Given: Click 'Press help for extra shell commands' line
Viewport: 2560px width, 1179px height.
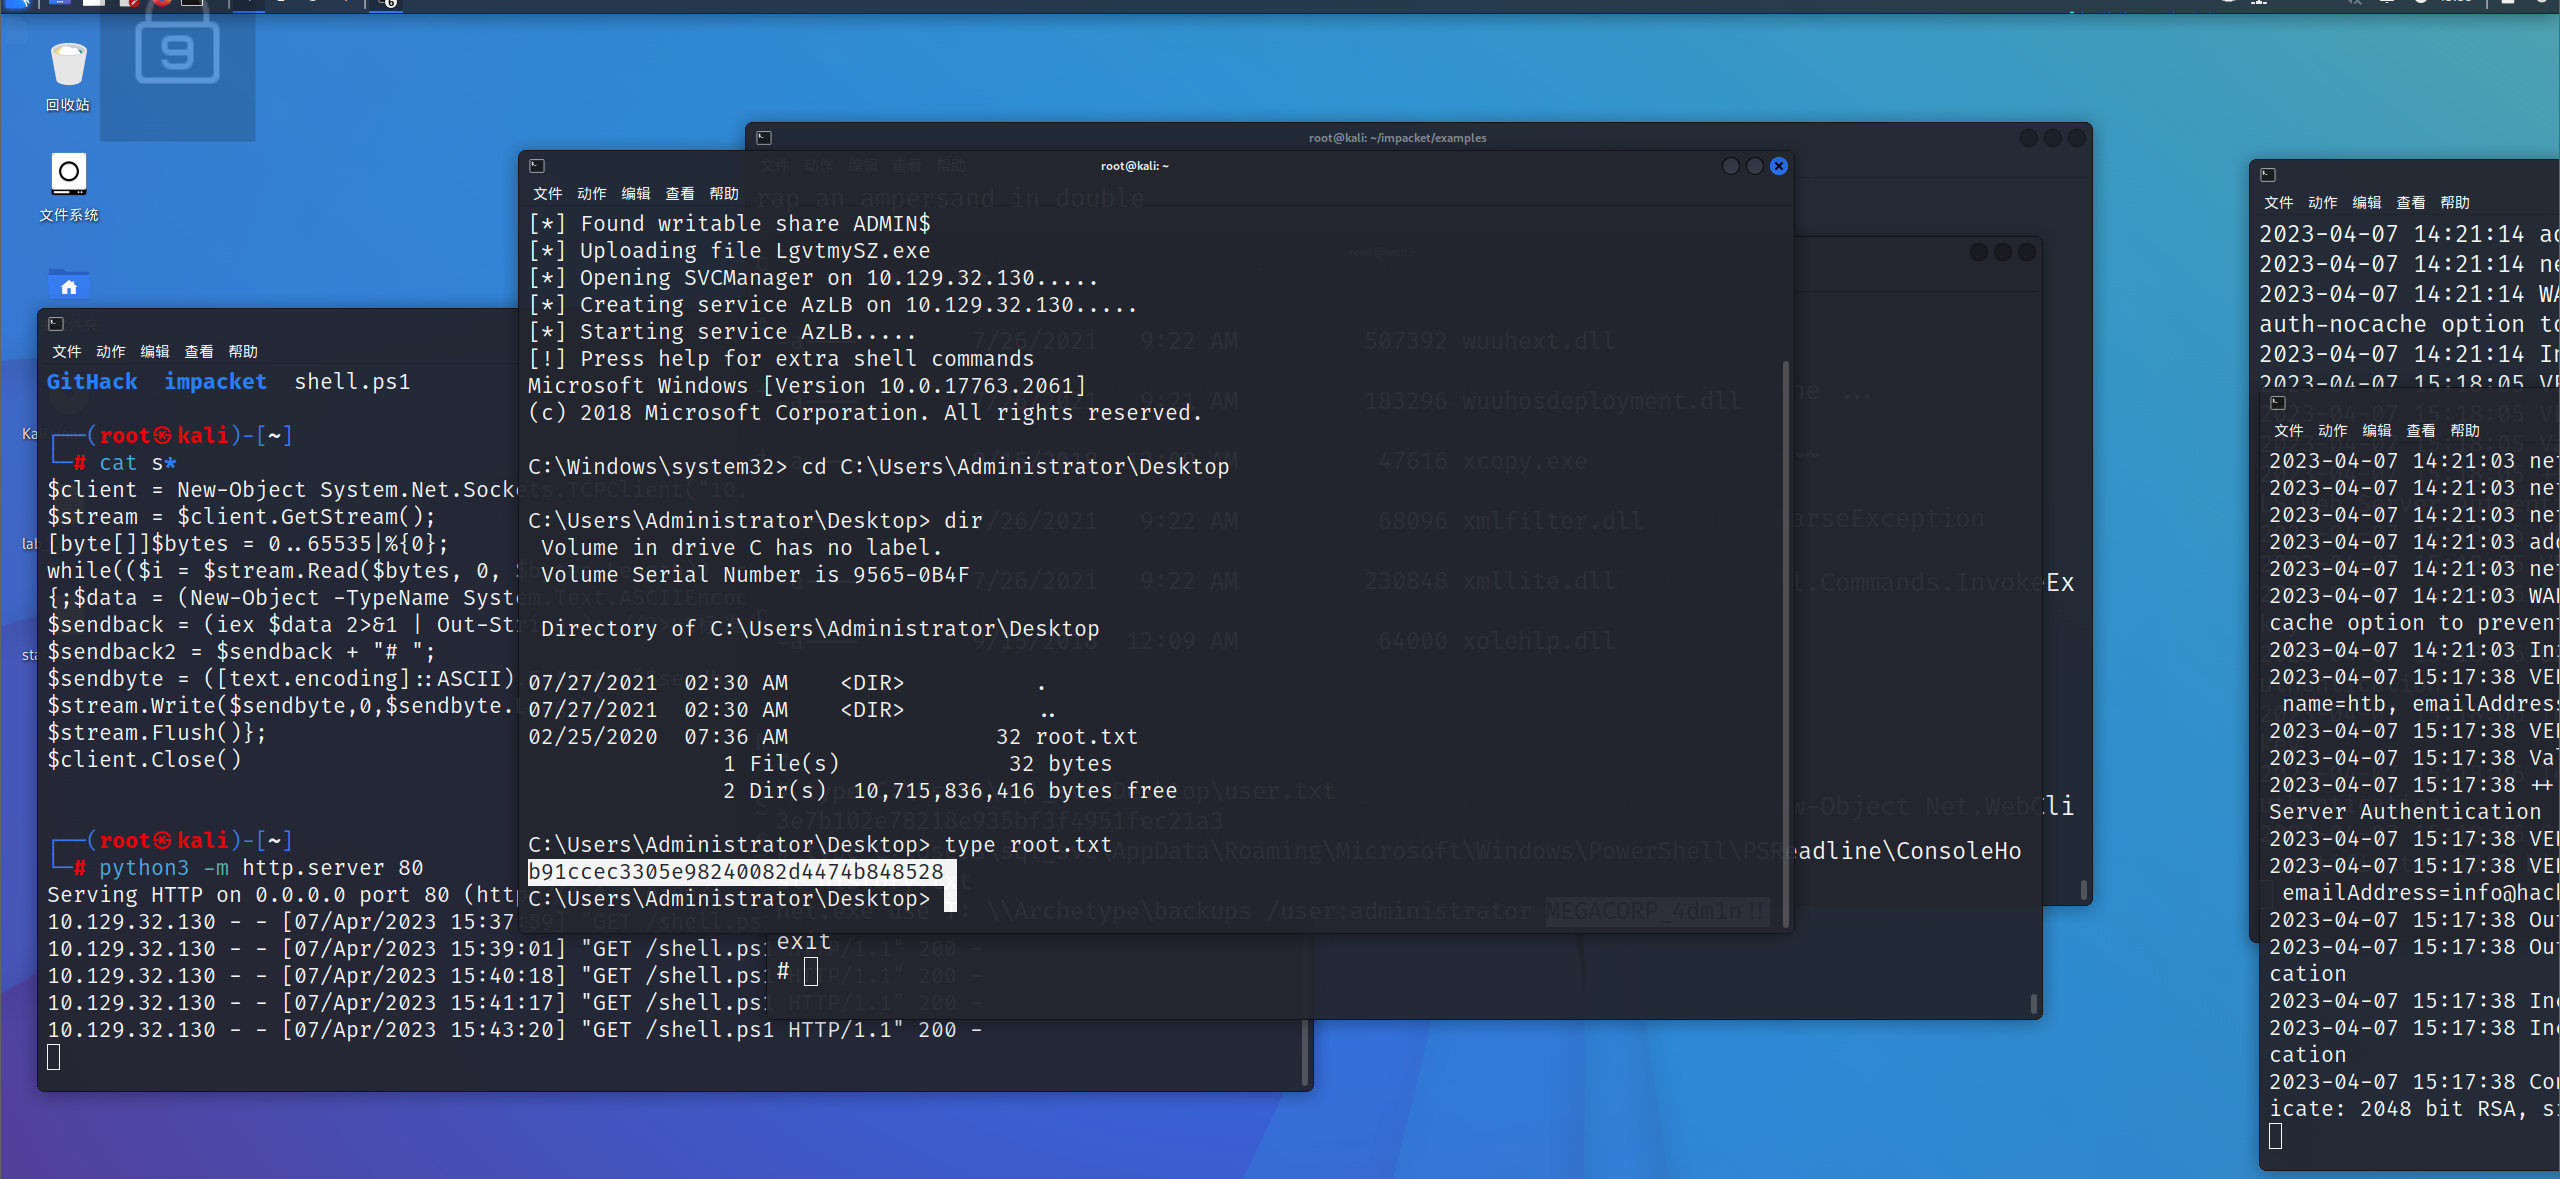Looking at the screenshot, I should (x=781, y=359).
